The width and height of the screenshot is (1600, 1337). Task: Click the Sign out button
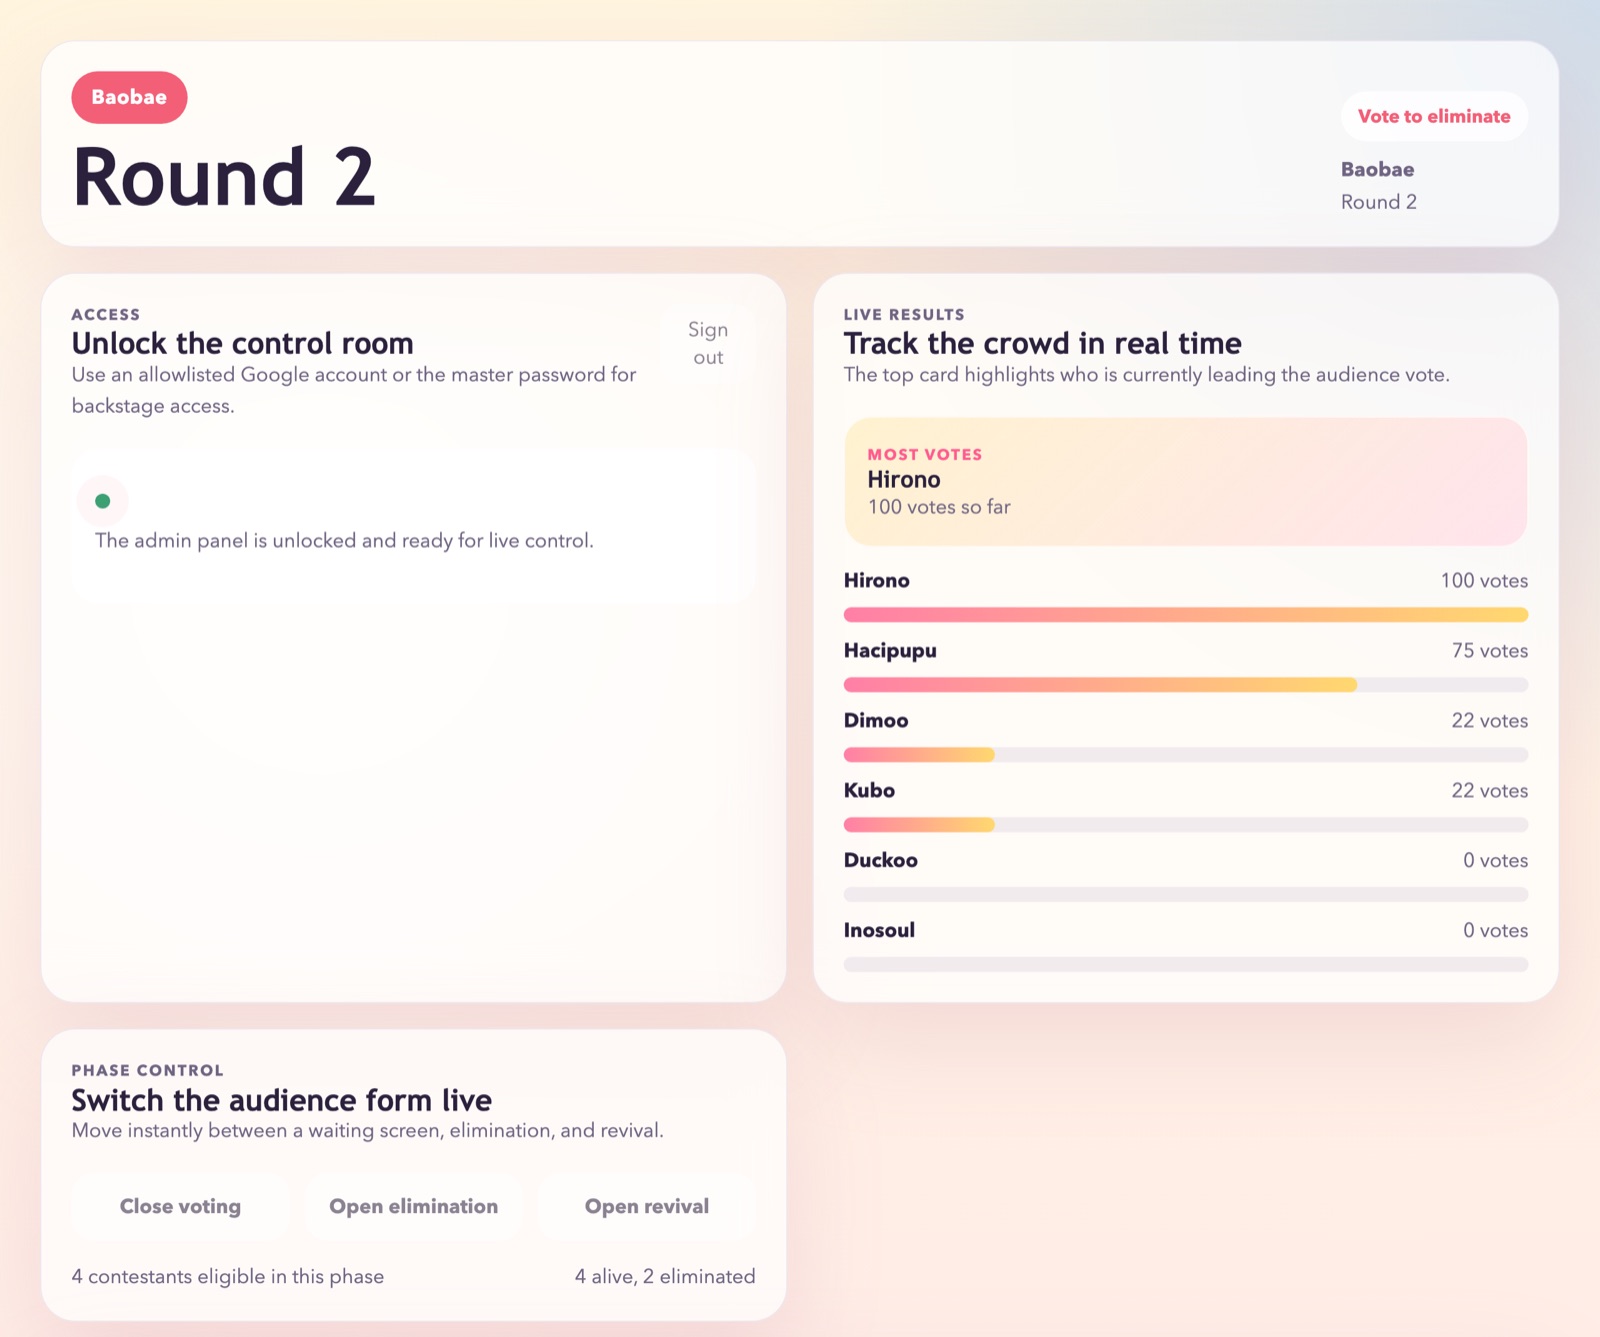[708, 343]
